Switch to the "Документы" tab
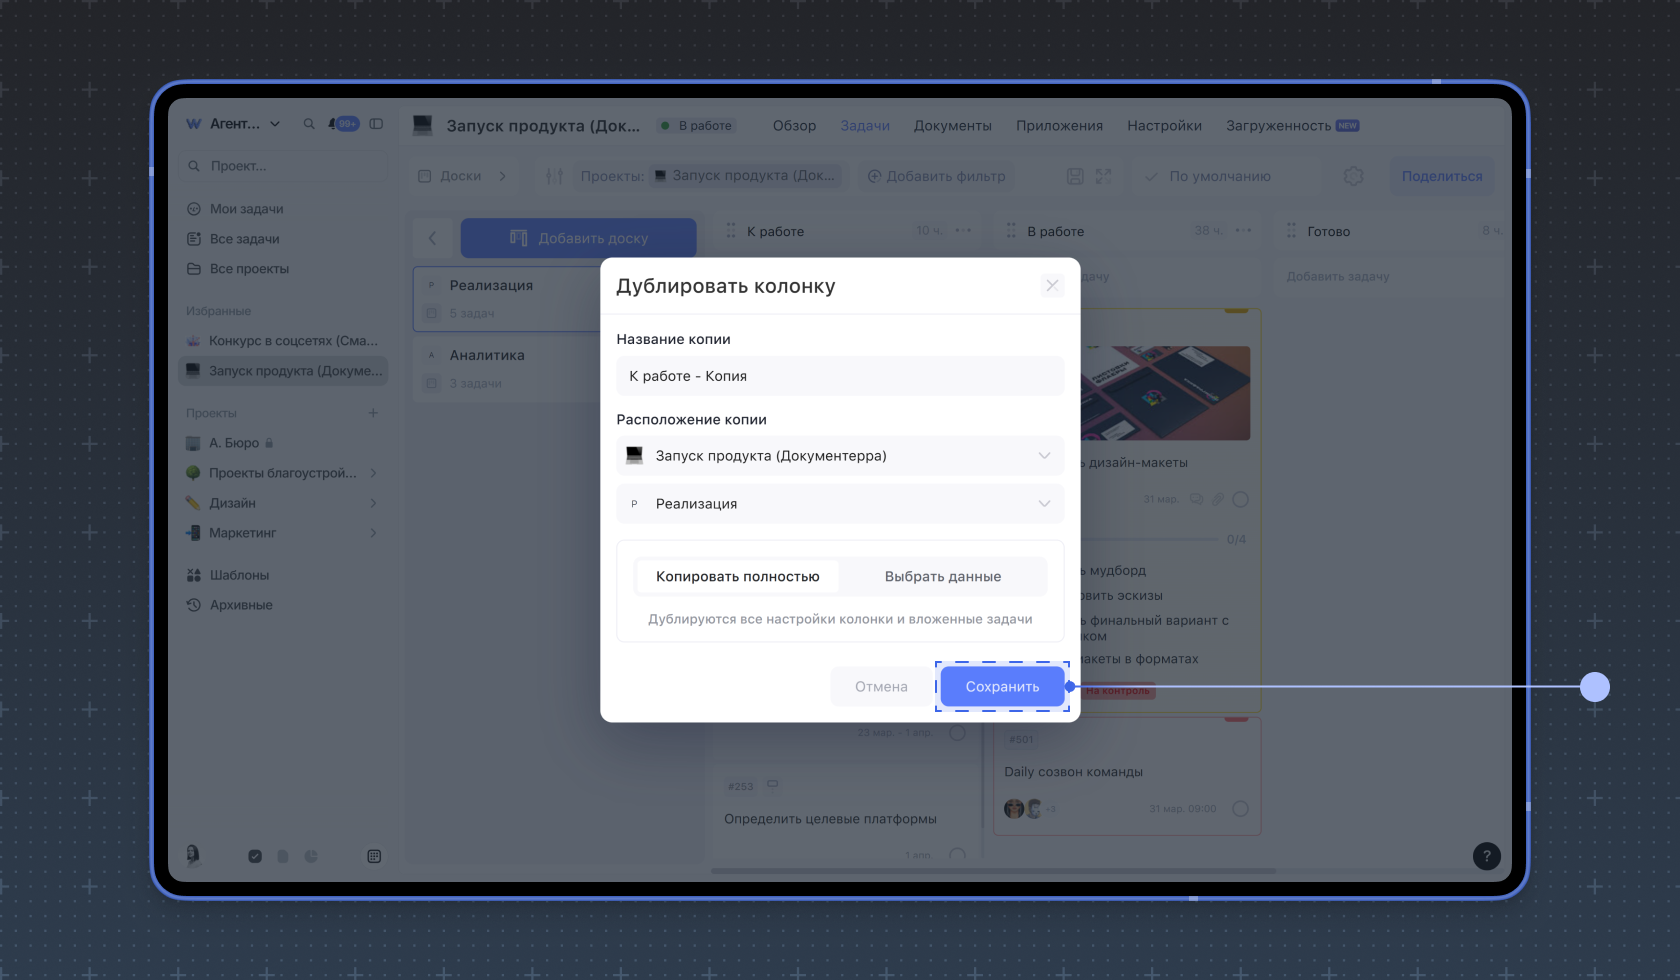Image resolution: width=1680 pixels, height=980 pixels. (952, 126)
